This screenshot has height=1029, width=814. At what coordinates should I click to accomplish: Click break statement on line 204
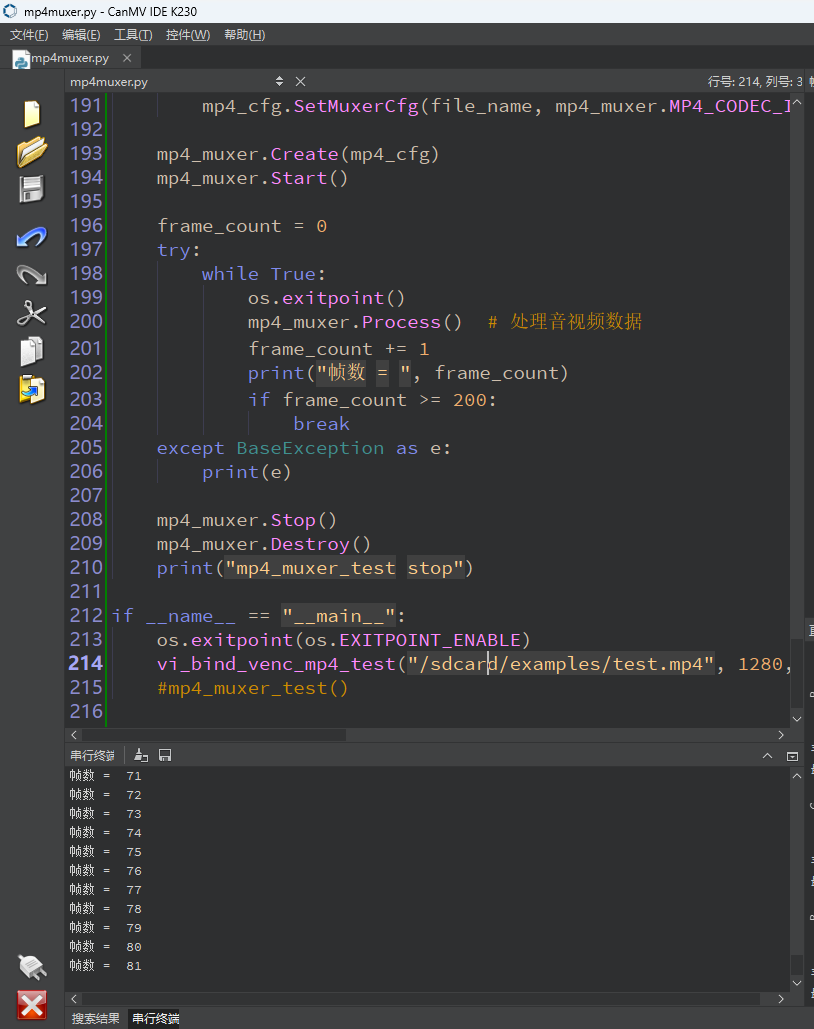tap(321, 424)
